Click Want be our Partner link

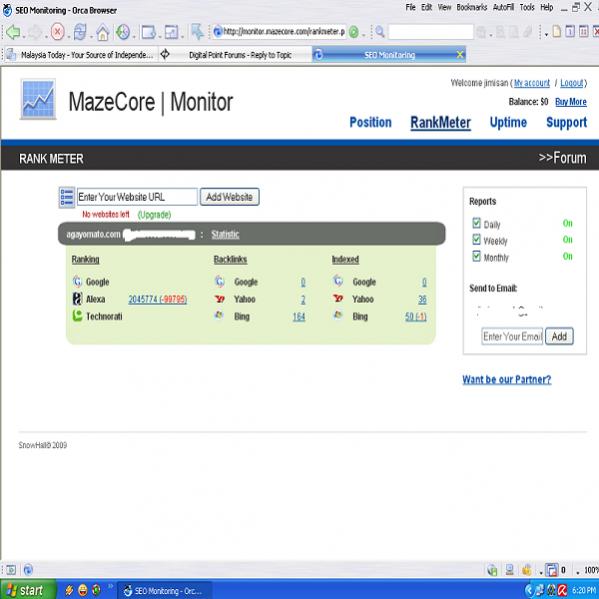point(507,379)
